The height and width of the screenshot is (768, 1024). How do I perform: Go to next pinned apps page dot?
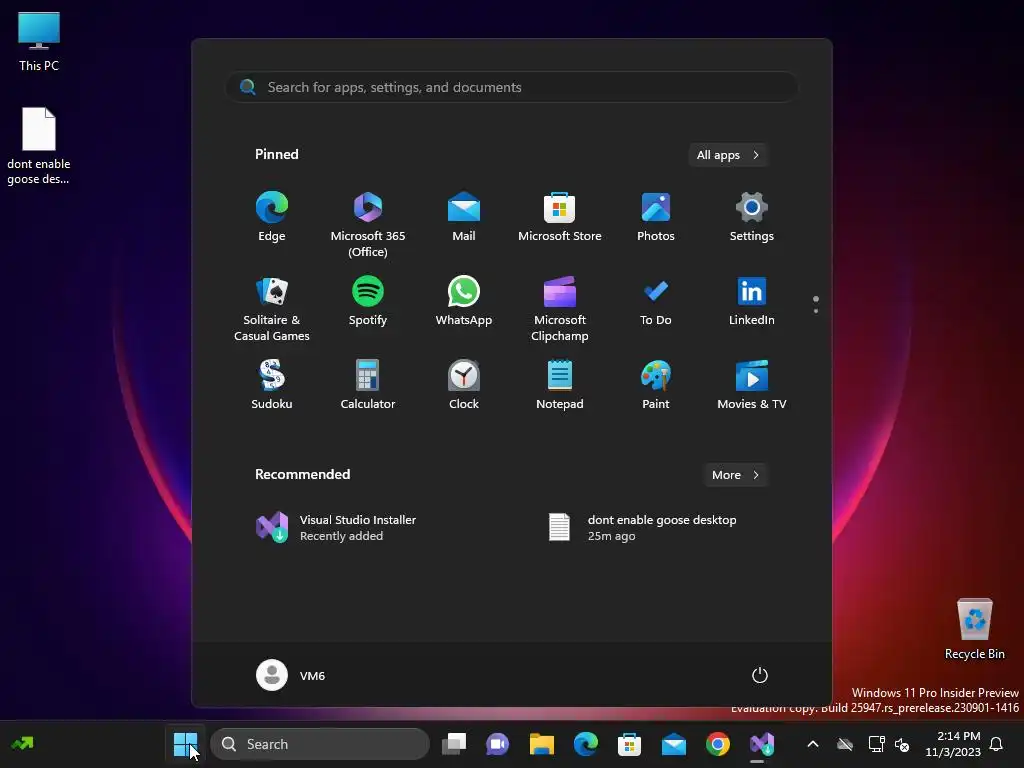point(816,311)
